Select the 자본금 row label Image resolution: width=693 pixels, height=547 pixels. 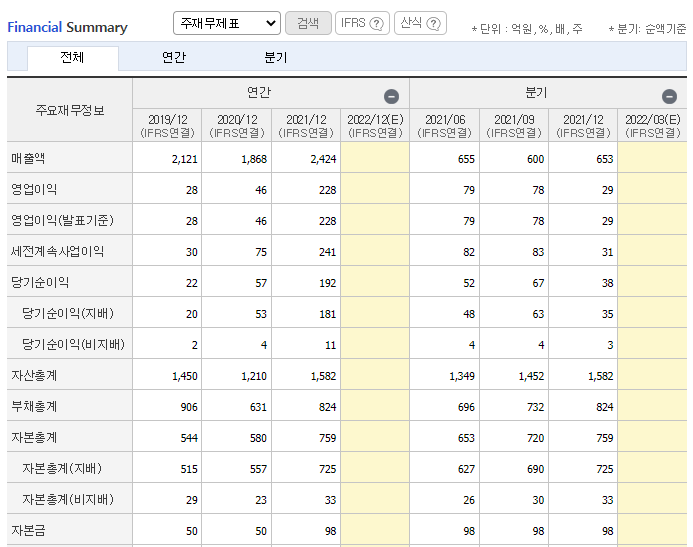(28, 530)
